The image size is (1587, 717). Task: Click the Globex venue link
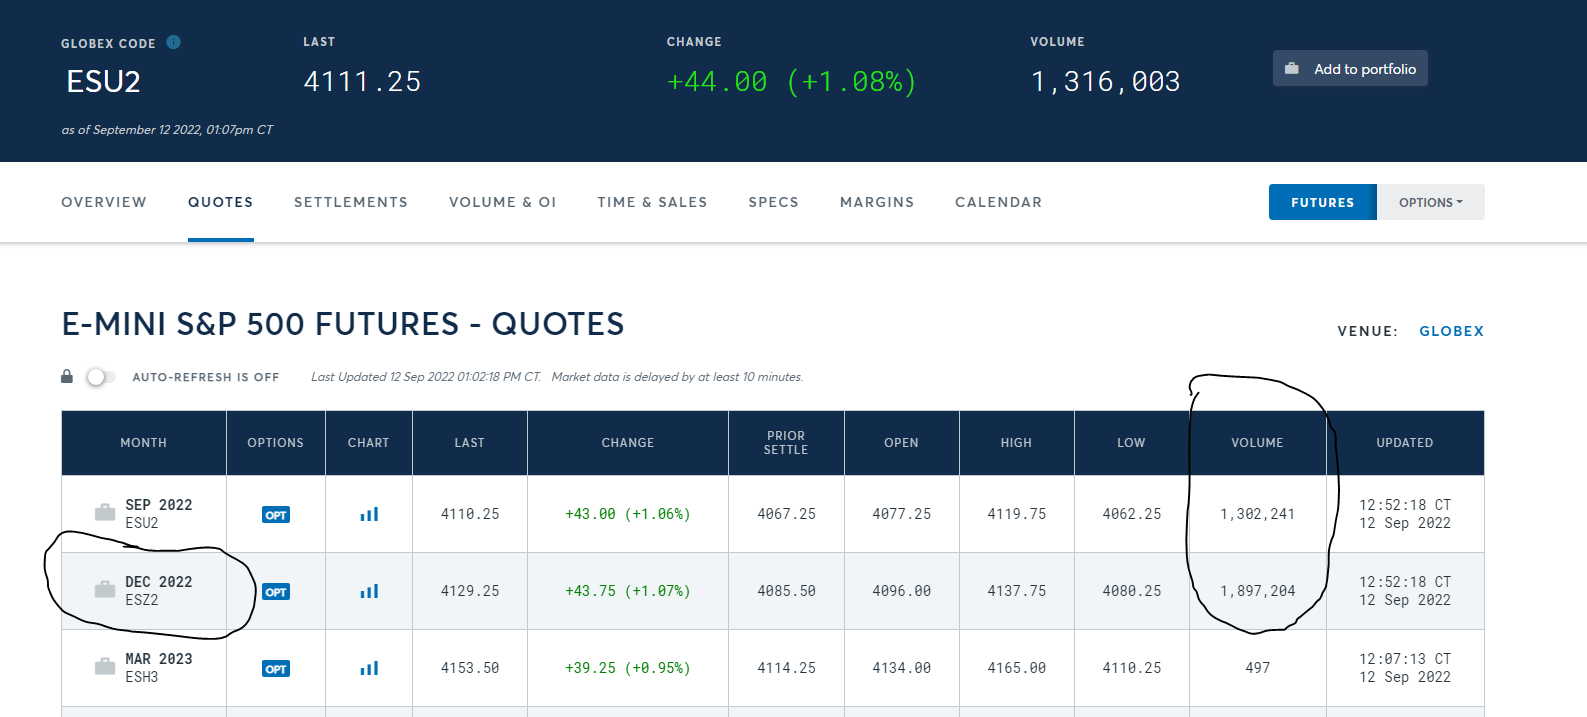tap(1451, 331)
